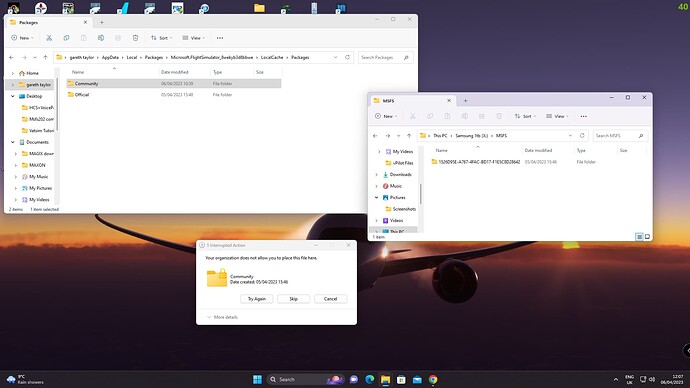Open Microsoft Edge from the taskbar
This screenshot has width=690, height=388.
[x=370, y=379]
